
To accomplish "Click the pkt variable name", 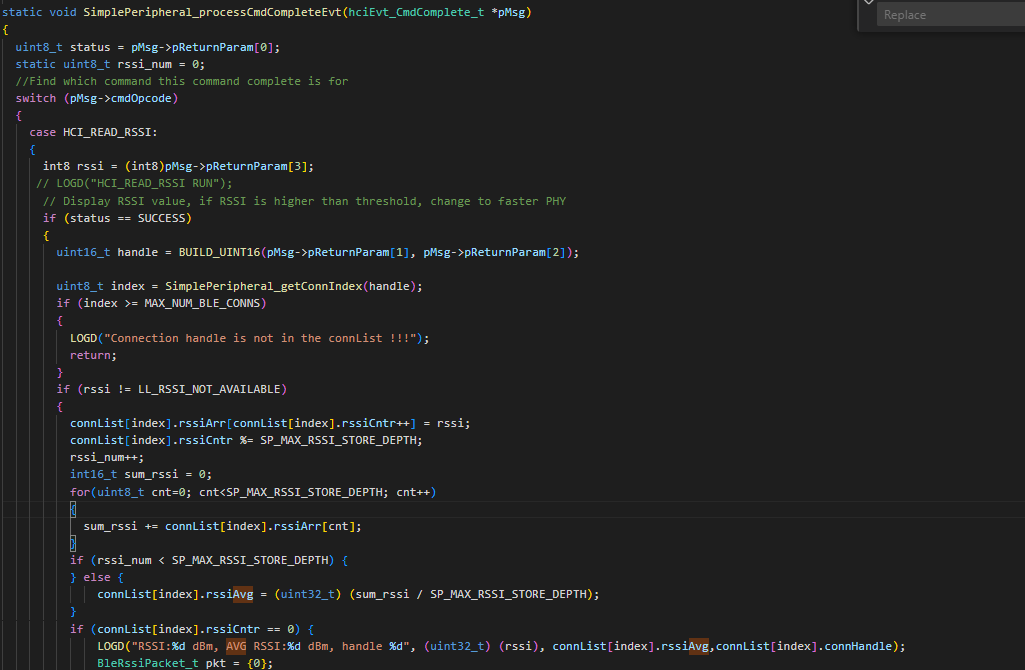I will (216, 663).
